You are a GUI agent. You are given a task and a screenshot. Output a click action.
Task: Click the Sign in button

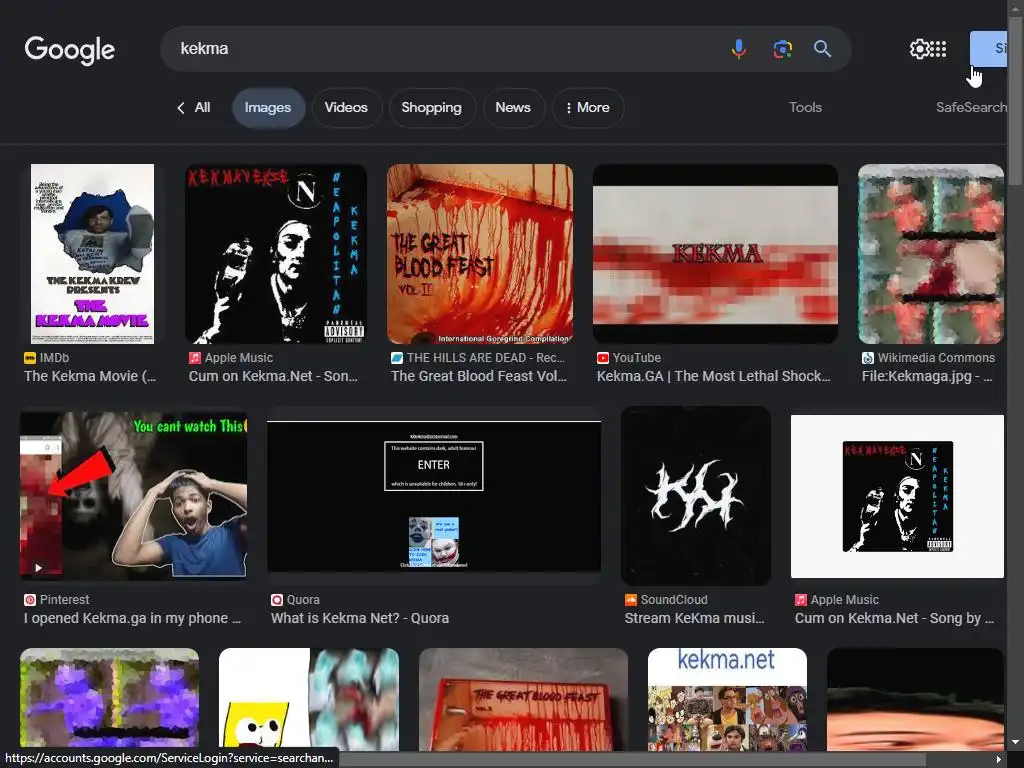click(988, 49)
